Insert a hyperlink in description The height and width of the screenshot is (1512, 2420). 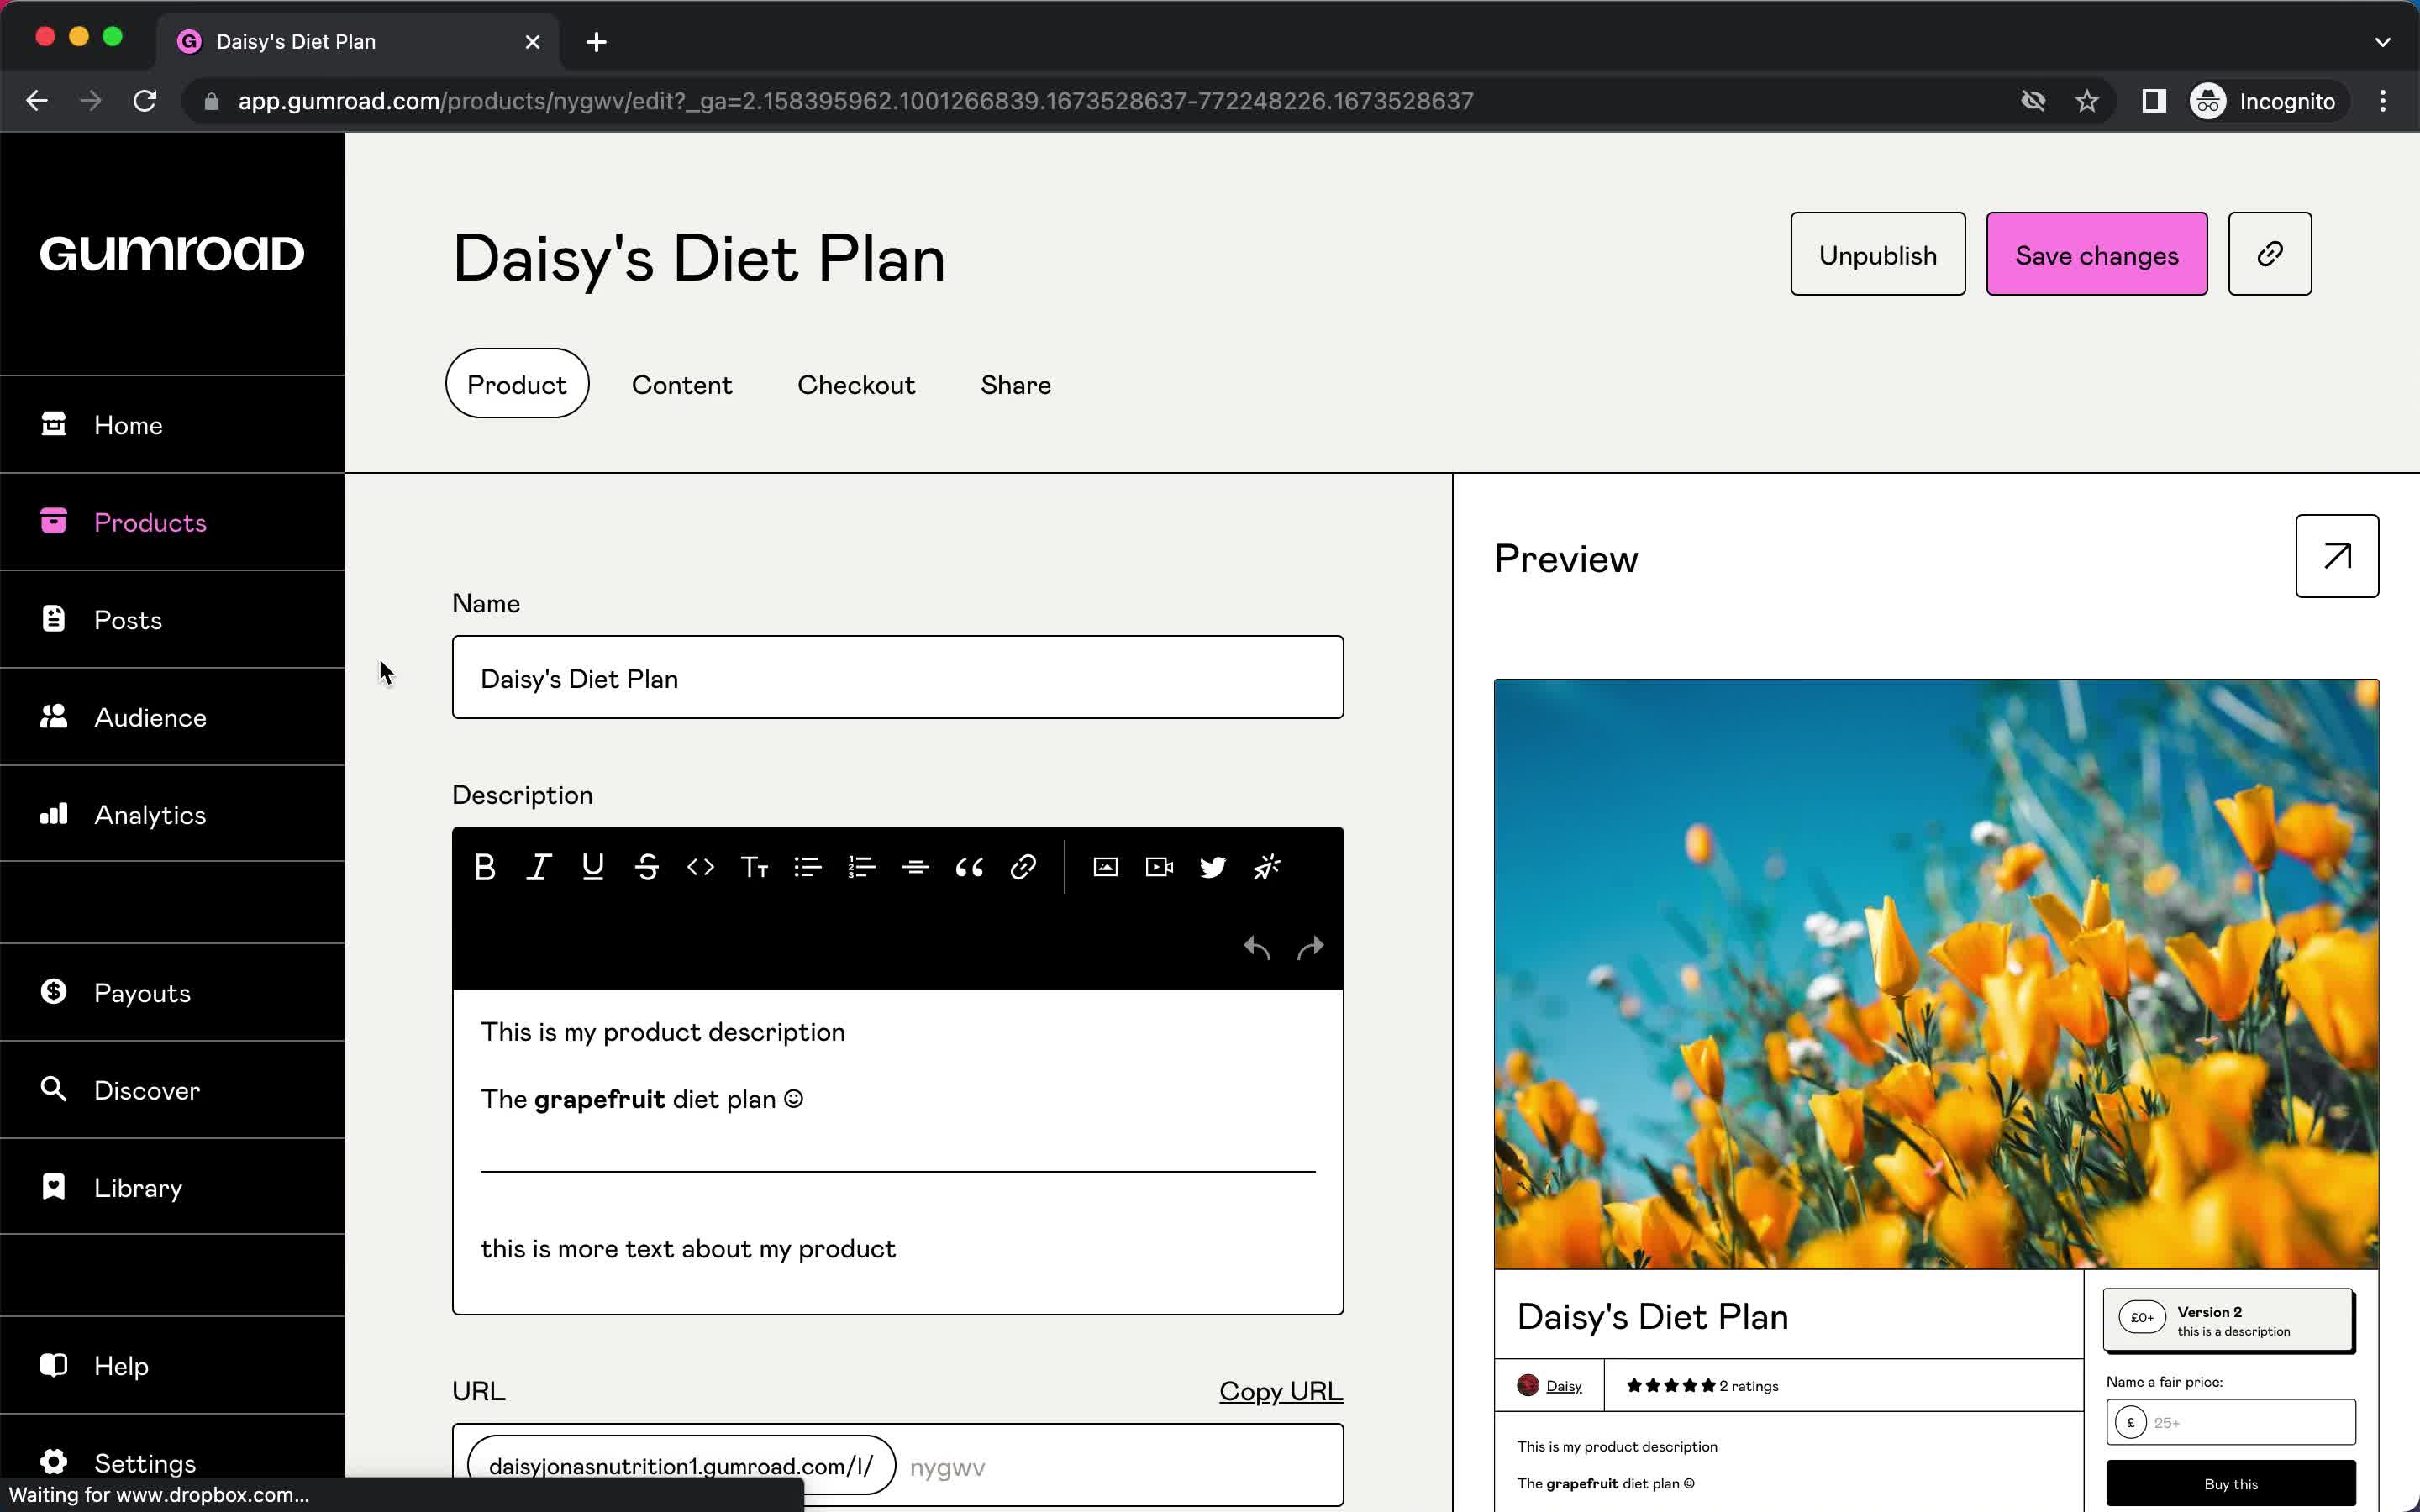click(x=1024, y=868)
